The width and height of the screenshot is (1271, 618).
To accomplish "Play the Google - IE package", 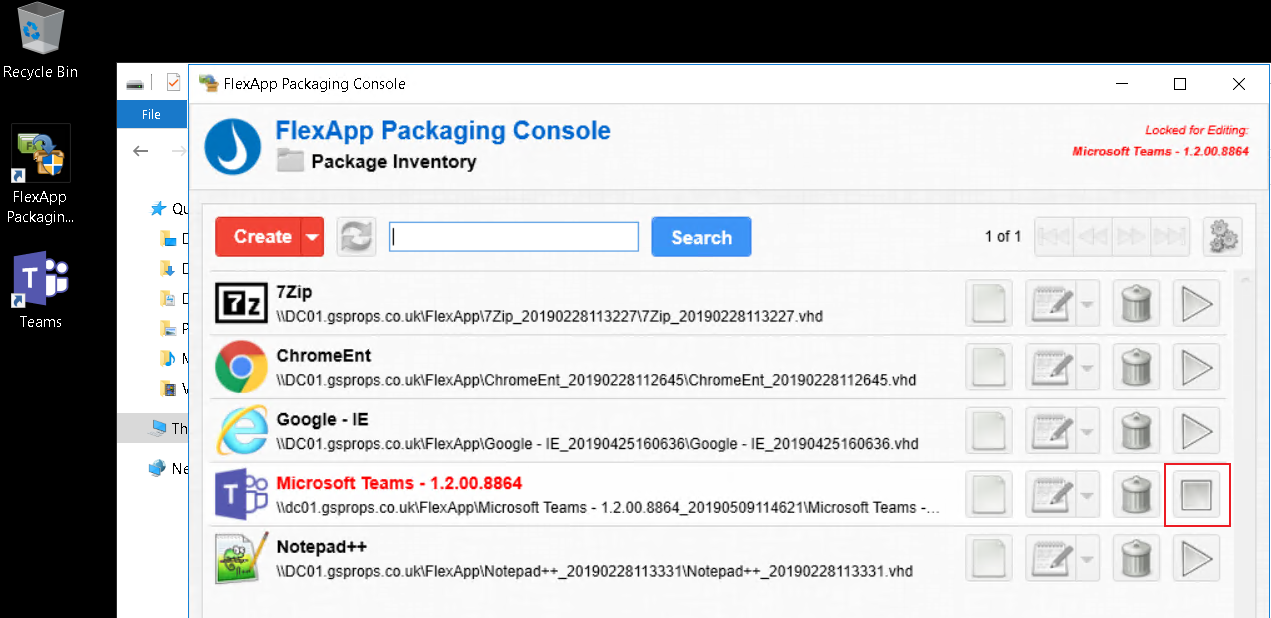I will (x=1196, y=432).
